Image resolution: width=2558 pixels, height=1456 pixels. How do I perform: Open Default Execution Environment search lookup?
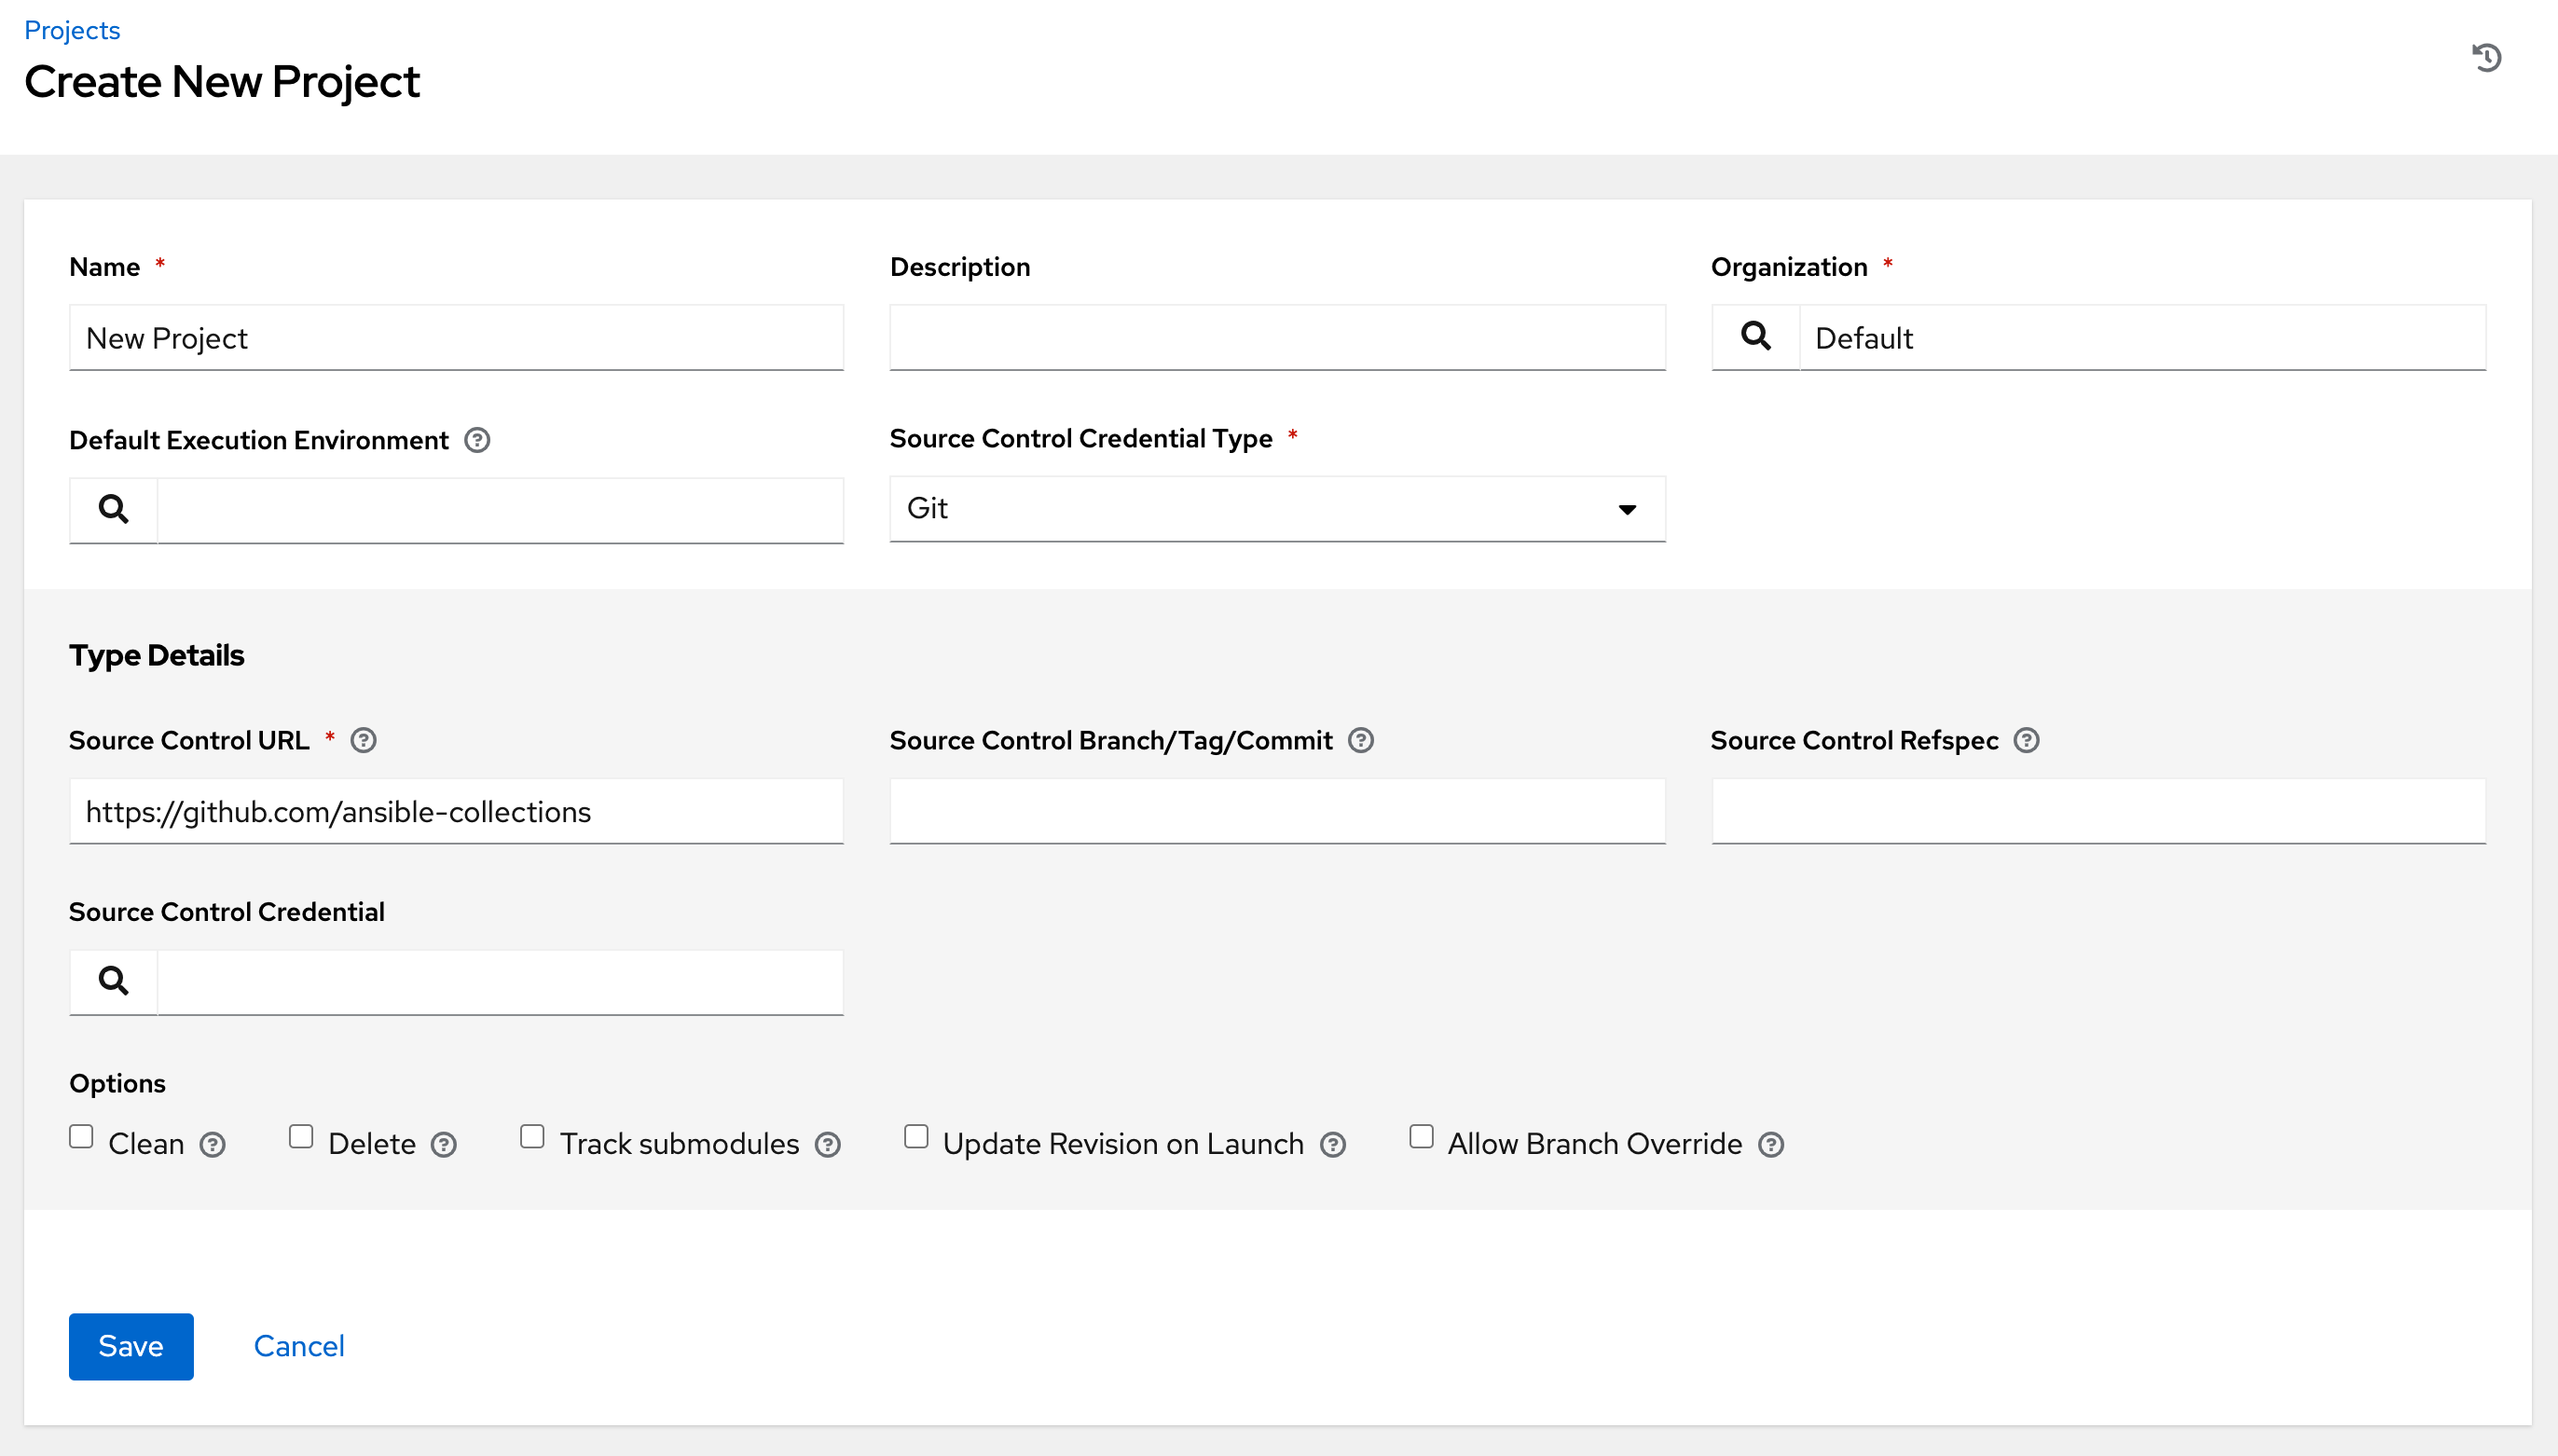point(113,510)
